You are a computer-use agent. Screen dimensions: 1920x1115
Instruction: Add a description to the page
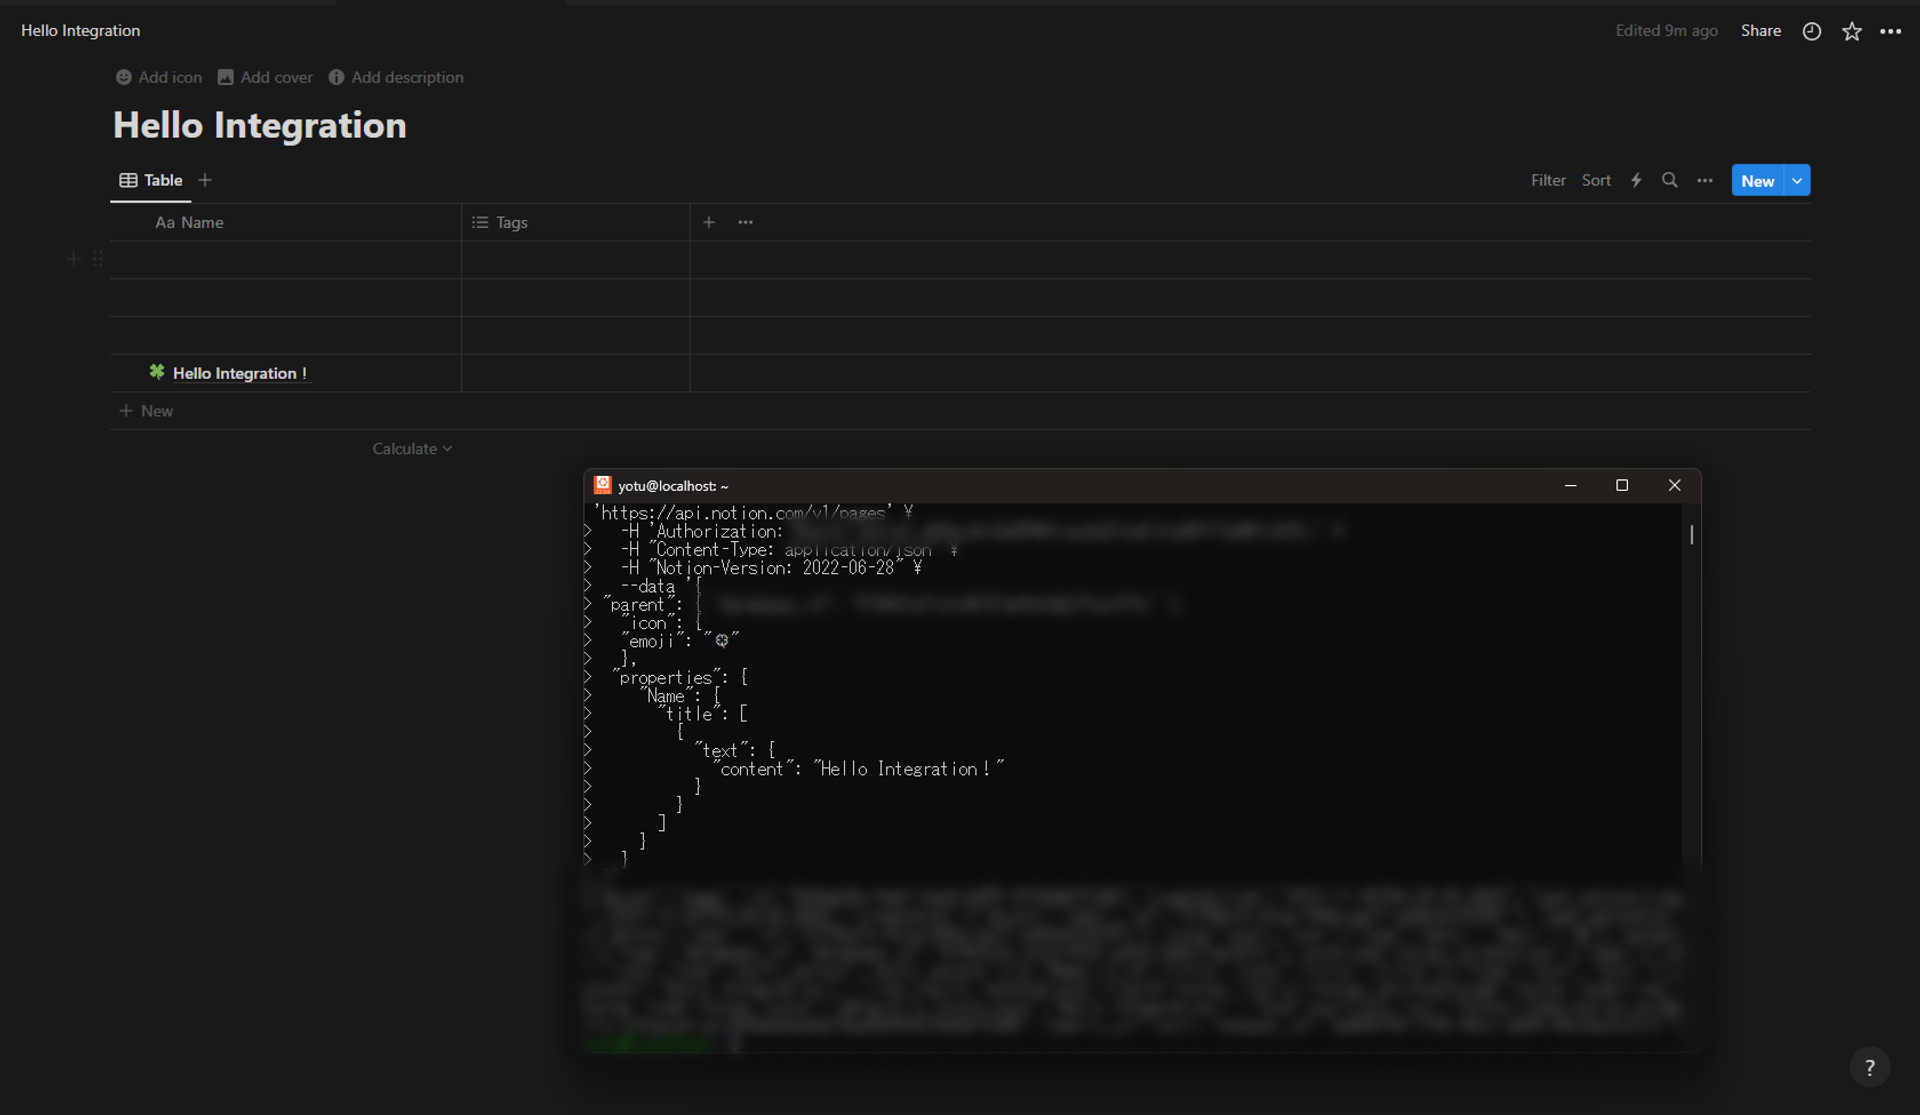(396, 77)
